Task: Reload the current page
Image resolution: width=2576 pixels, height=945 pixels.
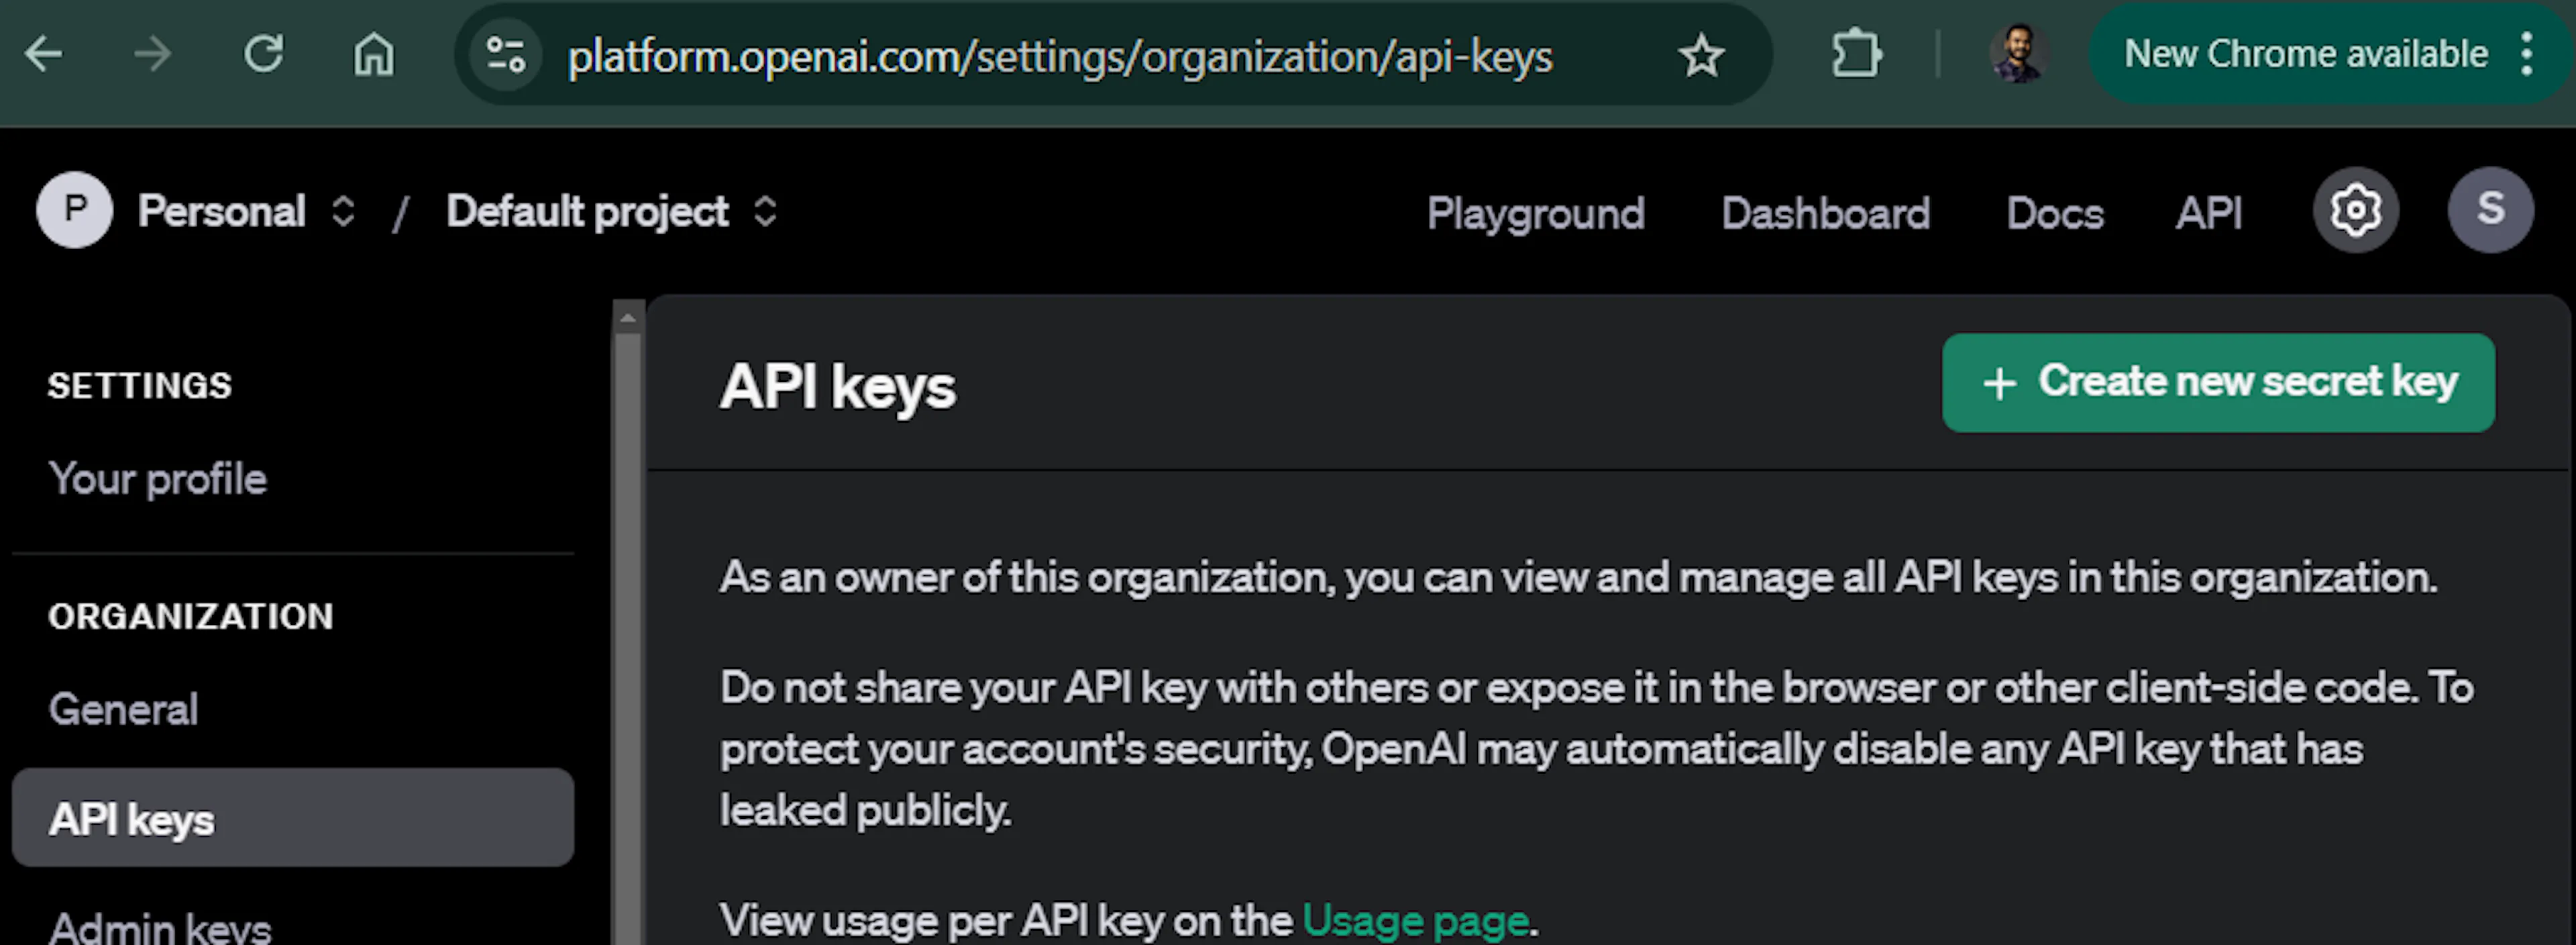Action: (x=264, y=54)
